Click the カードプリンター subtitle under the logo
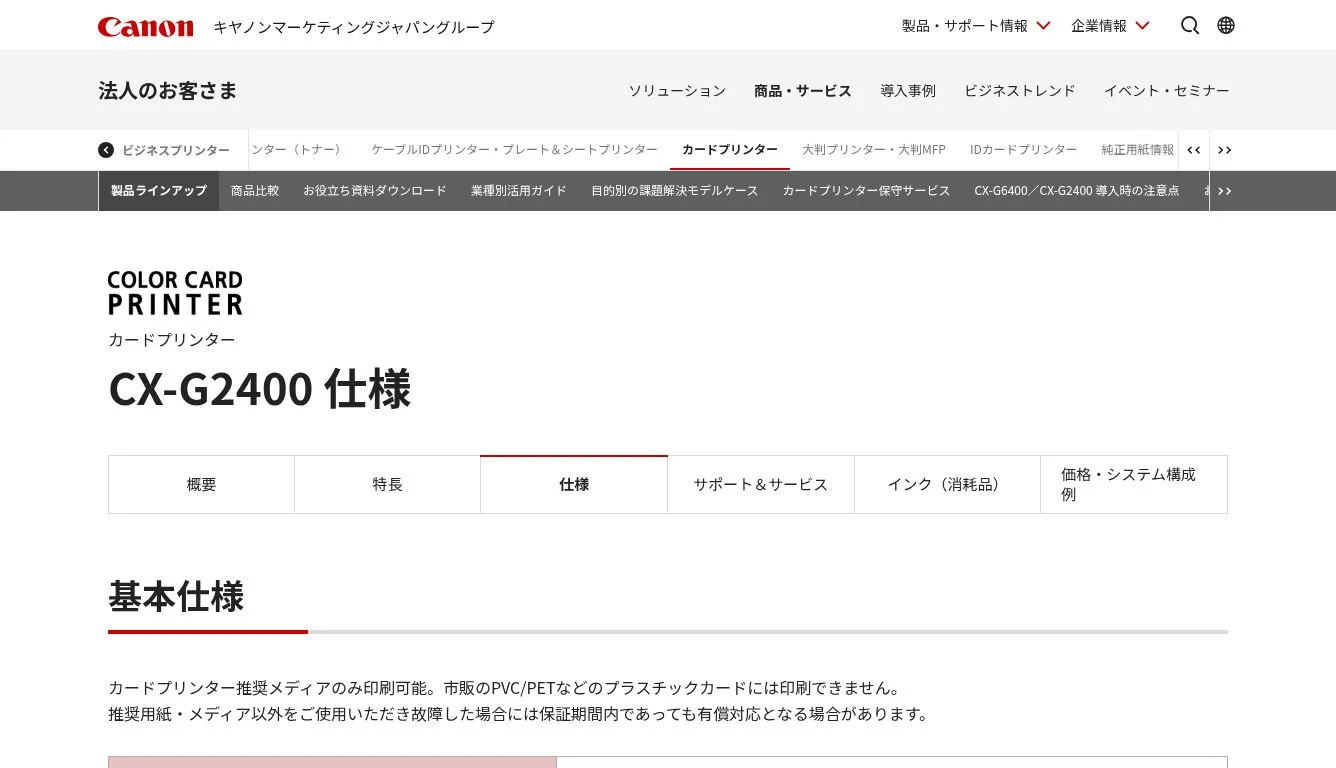The image size is (1336, 768). [172, 340]
